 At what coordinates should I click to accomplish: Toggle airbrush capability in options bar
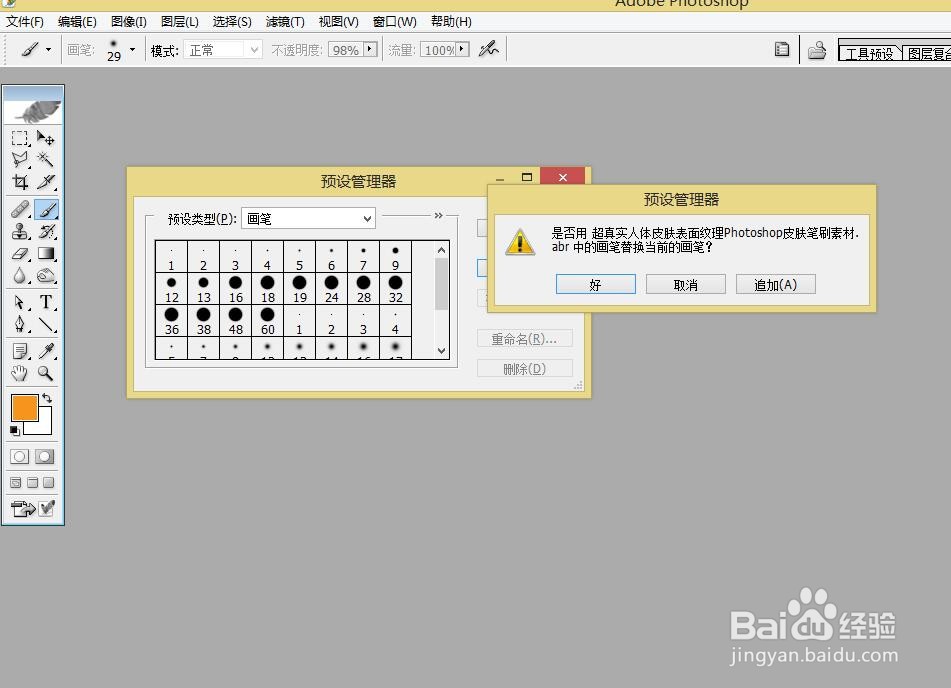point(489,49)
